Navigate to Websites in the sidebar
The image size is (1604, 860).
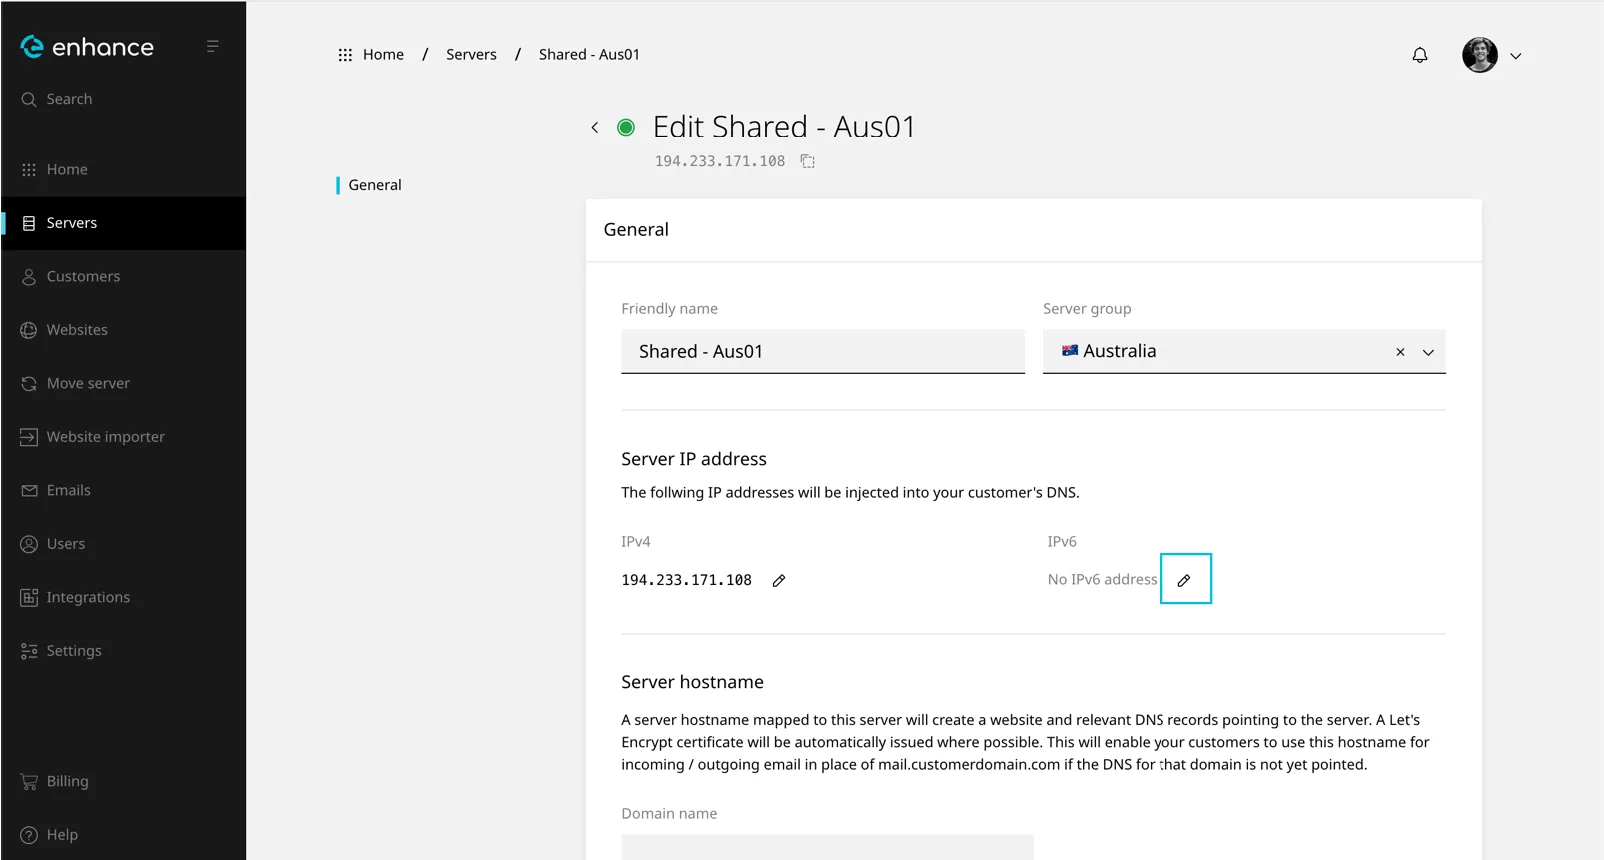click(x=77, y=330)
